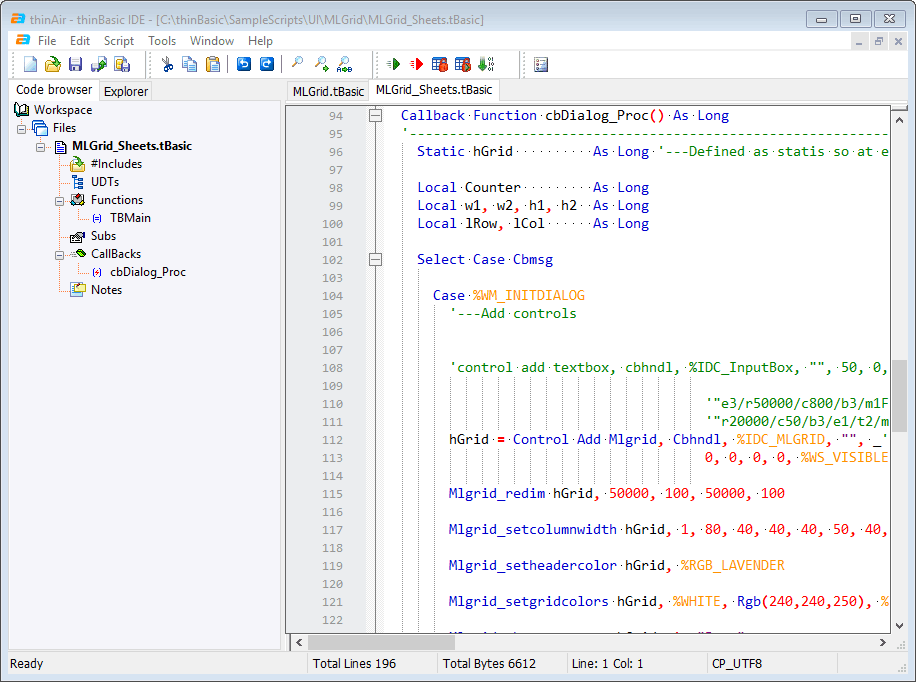Paste from clipboard toolbar icon
Image resolution: width=916 pixels, height=682 pixels.
213,64
